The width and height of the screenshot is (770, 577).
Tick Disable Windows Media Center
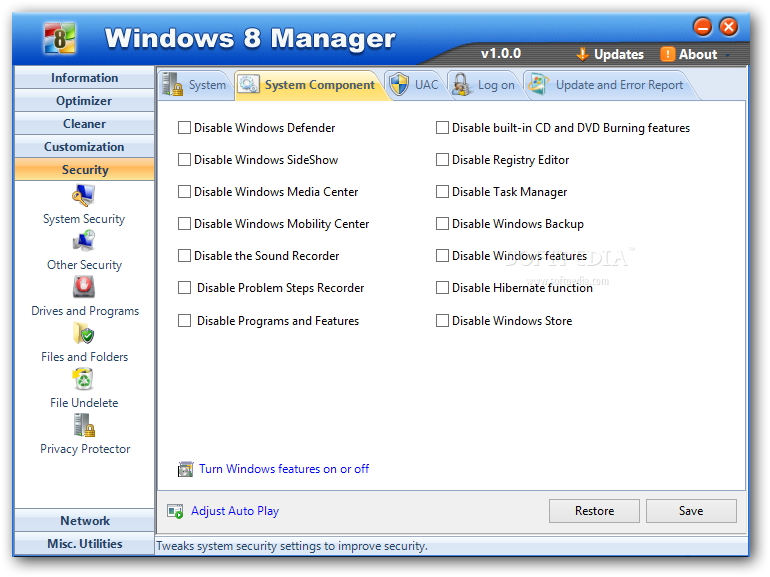[x=184, y=192]
